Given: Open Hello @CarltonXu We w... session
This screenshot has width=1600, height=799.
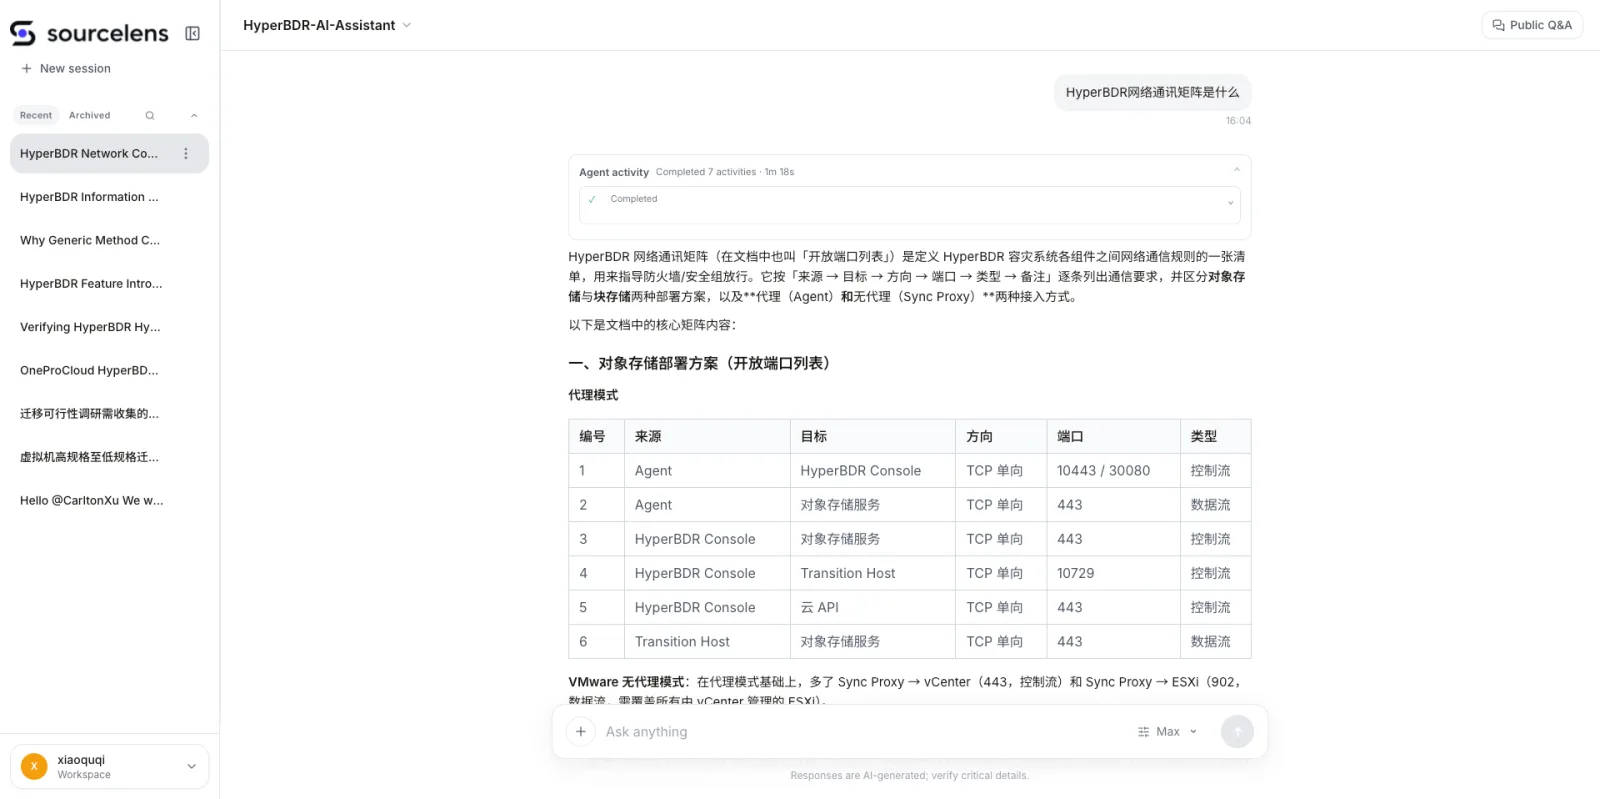Looking at the screenshot, I should click(x=109, y=500).
